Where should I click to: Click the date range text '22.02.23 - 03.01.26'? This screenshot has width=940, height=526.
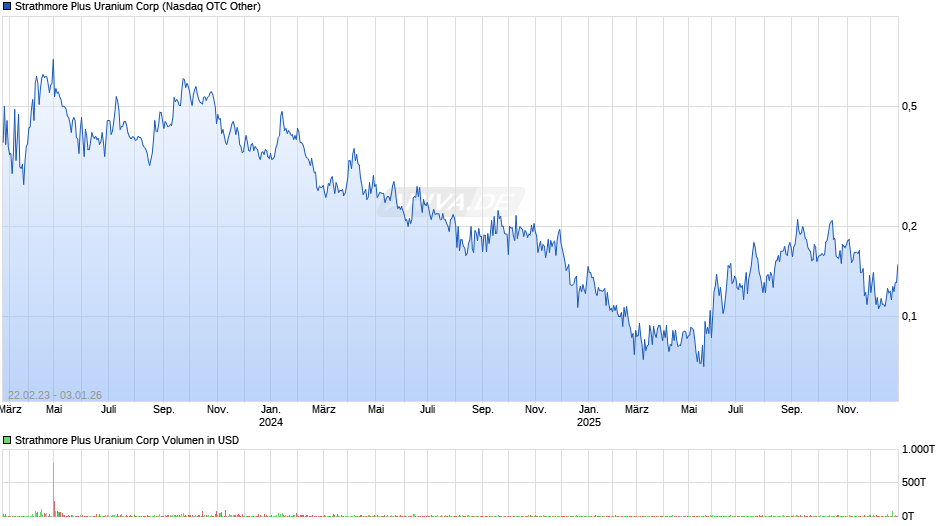pyautogui.click(x=55, y=395)
